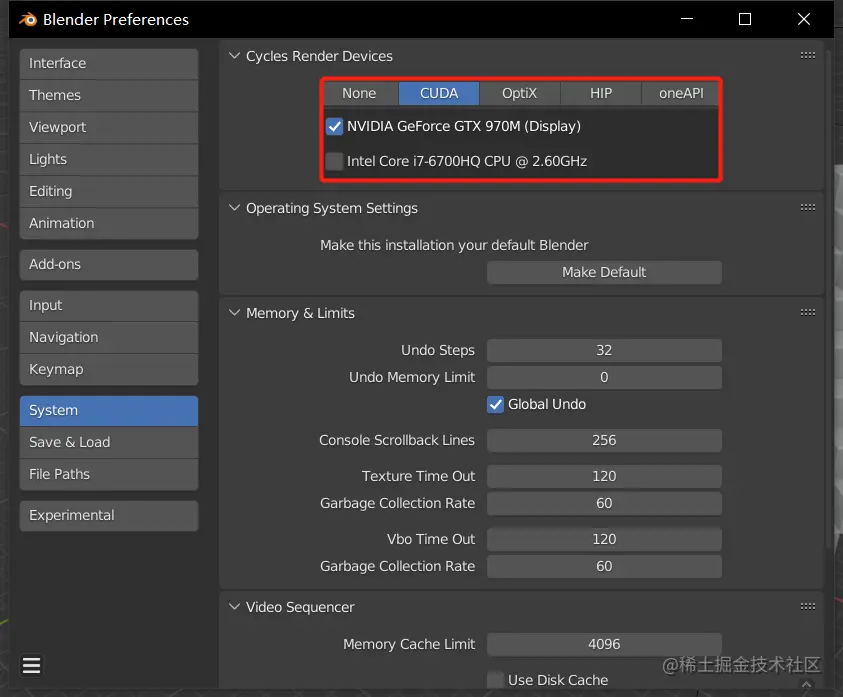Open the Lights preferences section
843x697 pixels.
[x=109, y=160]
